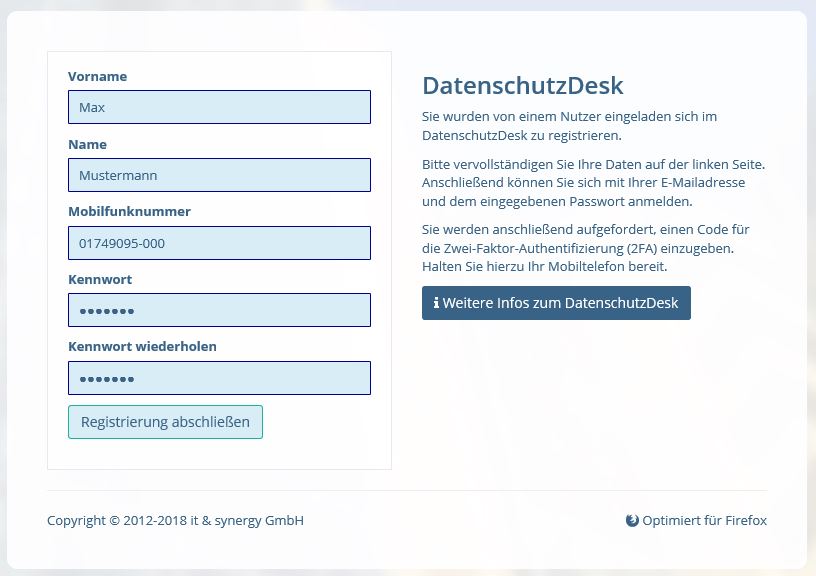This screenshot has height=576, width=816.
Task: Click paragraph starting 'Bitte vervollständigen Sie'
Action: click(593, 183)
